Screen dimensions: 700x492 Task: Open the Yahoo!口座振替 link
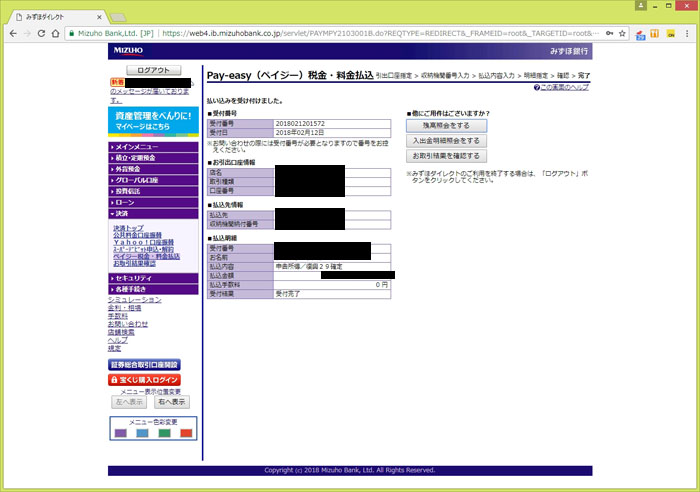tap(143, 242)
